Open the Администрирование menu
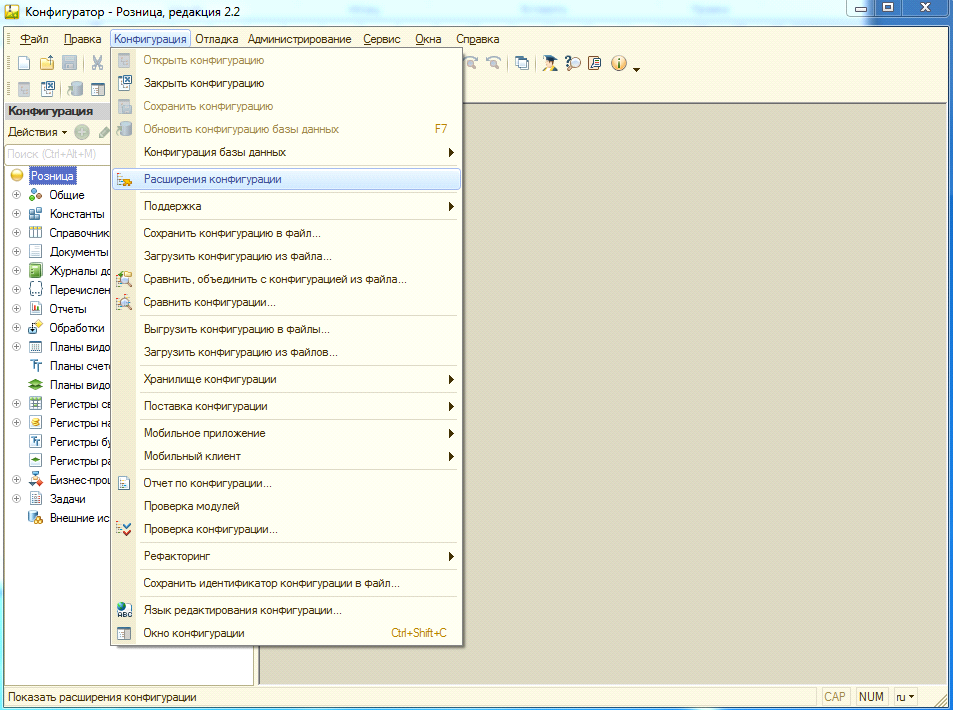Screen dimensions: 953x710 pyautogui.click(x=300, y=39)
